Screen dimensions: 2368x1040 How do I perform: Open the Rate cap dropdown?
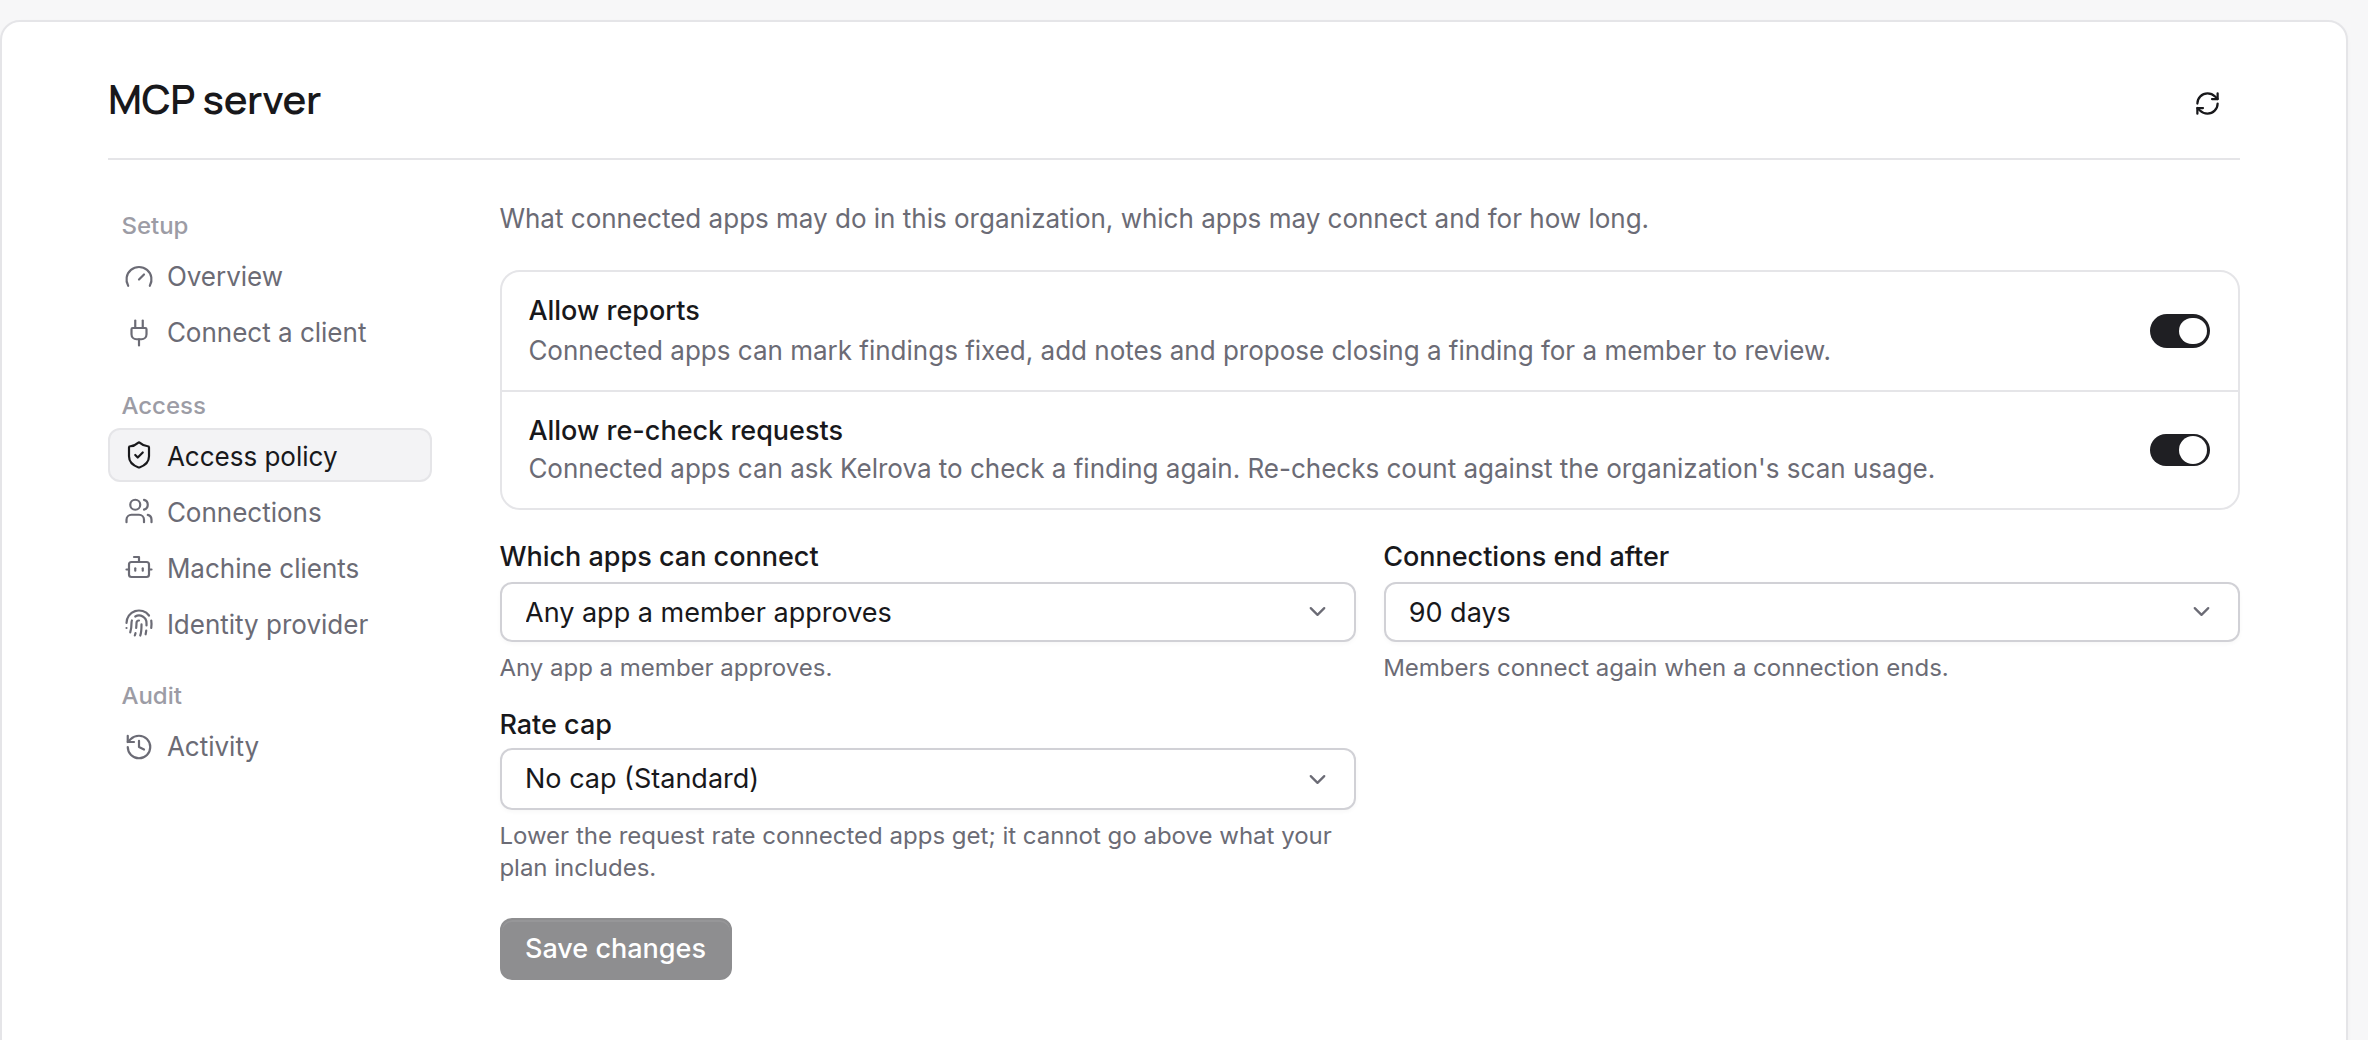click(927, 779)
